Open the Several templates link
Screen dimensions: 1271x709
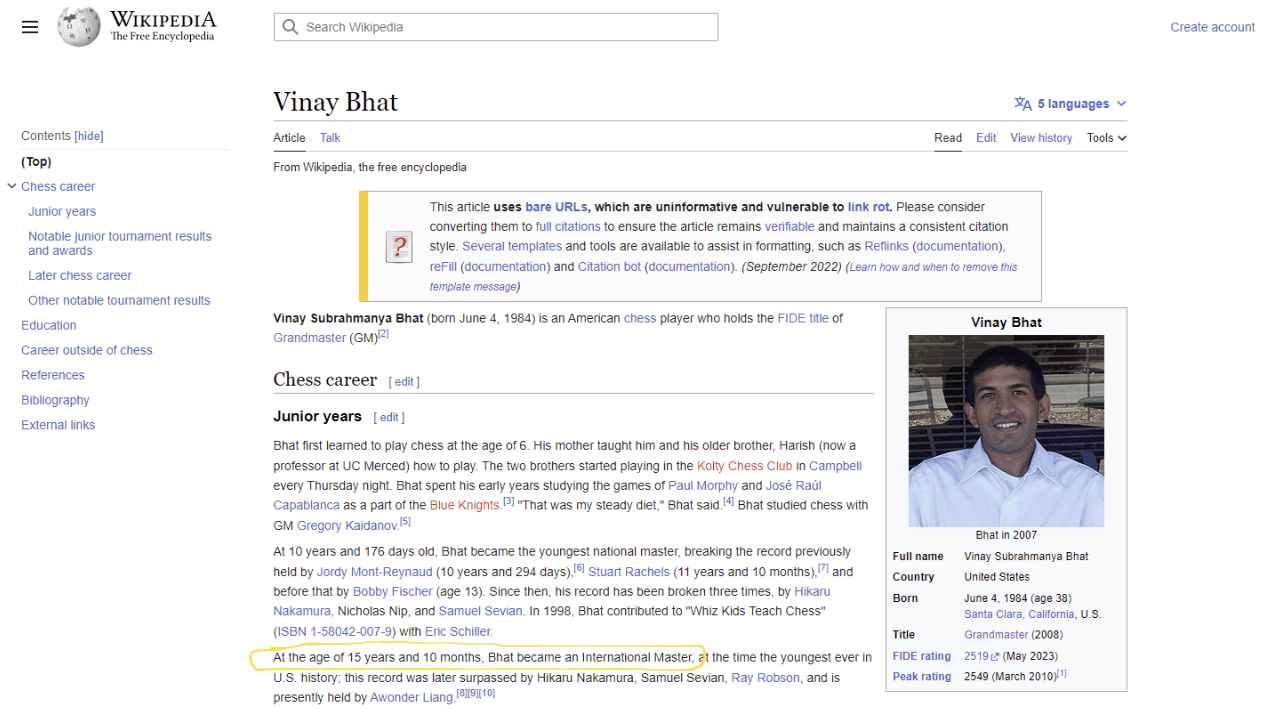[x=512, y=246]
